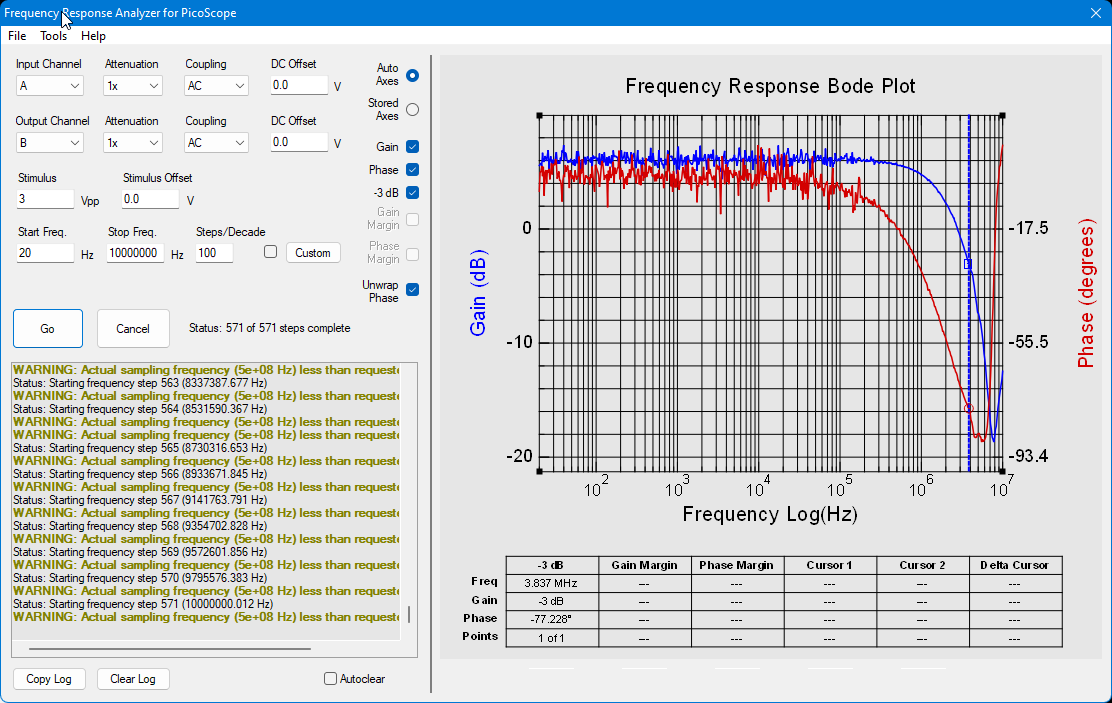
Task: Open the Help menu
Action: 93,35
